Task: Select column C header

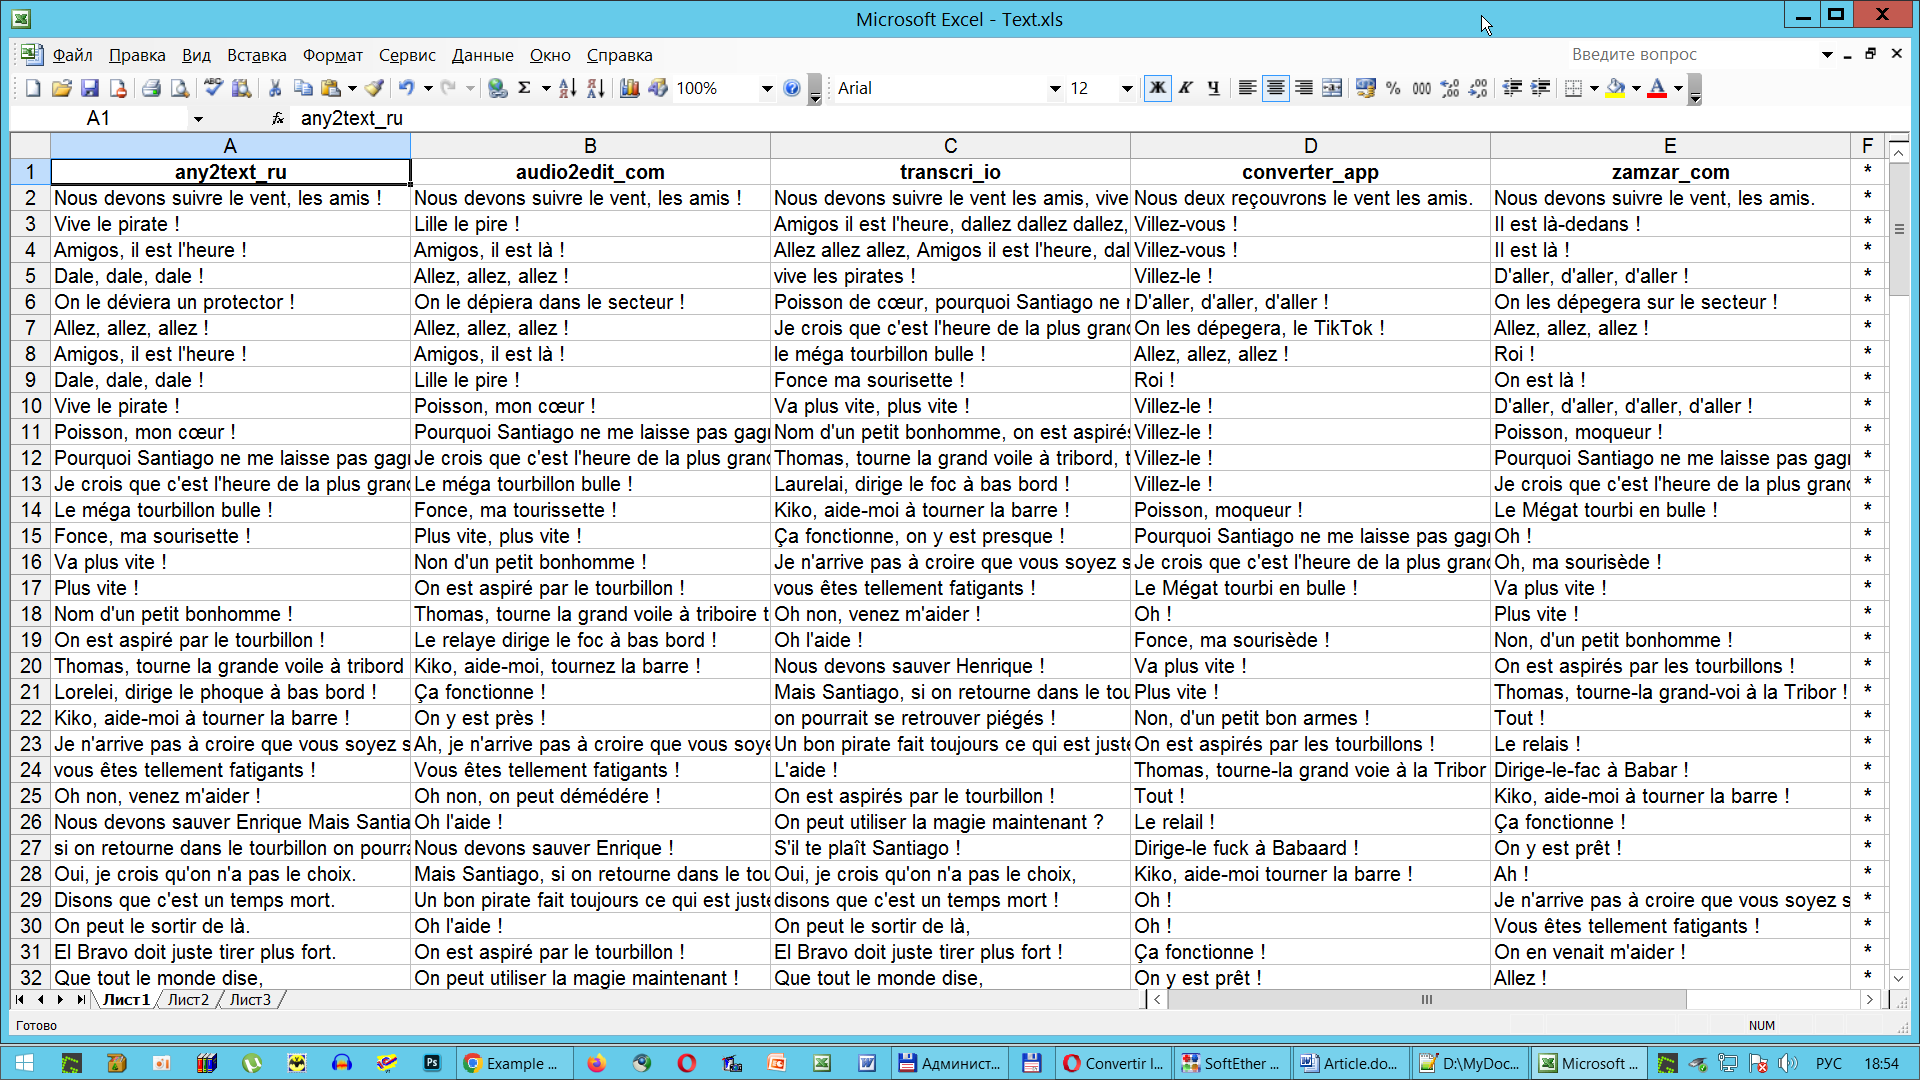Action: (x=950, y=146)
